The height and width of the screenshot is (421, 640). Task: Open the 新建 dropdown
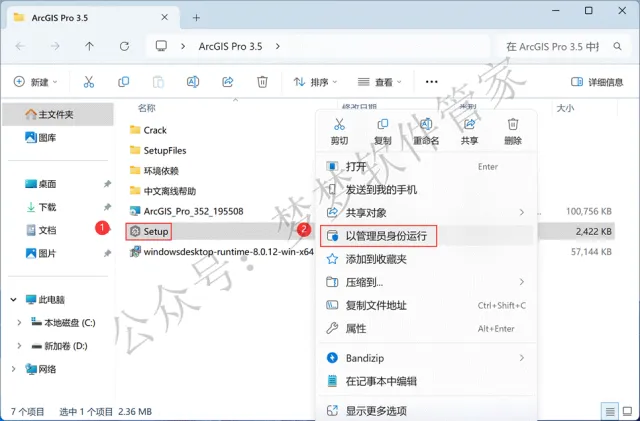coord(36,82)
